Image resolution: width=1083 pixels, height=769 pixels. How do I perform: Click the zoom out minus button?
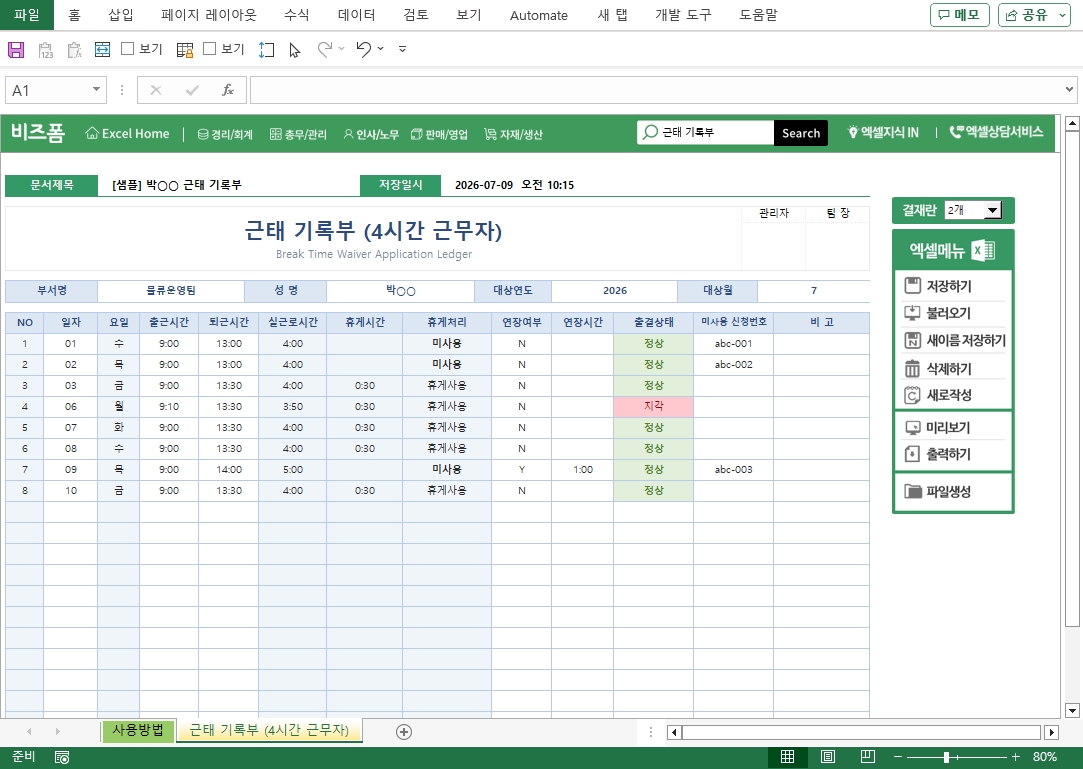pyautogui.click(x=897, y=757)
